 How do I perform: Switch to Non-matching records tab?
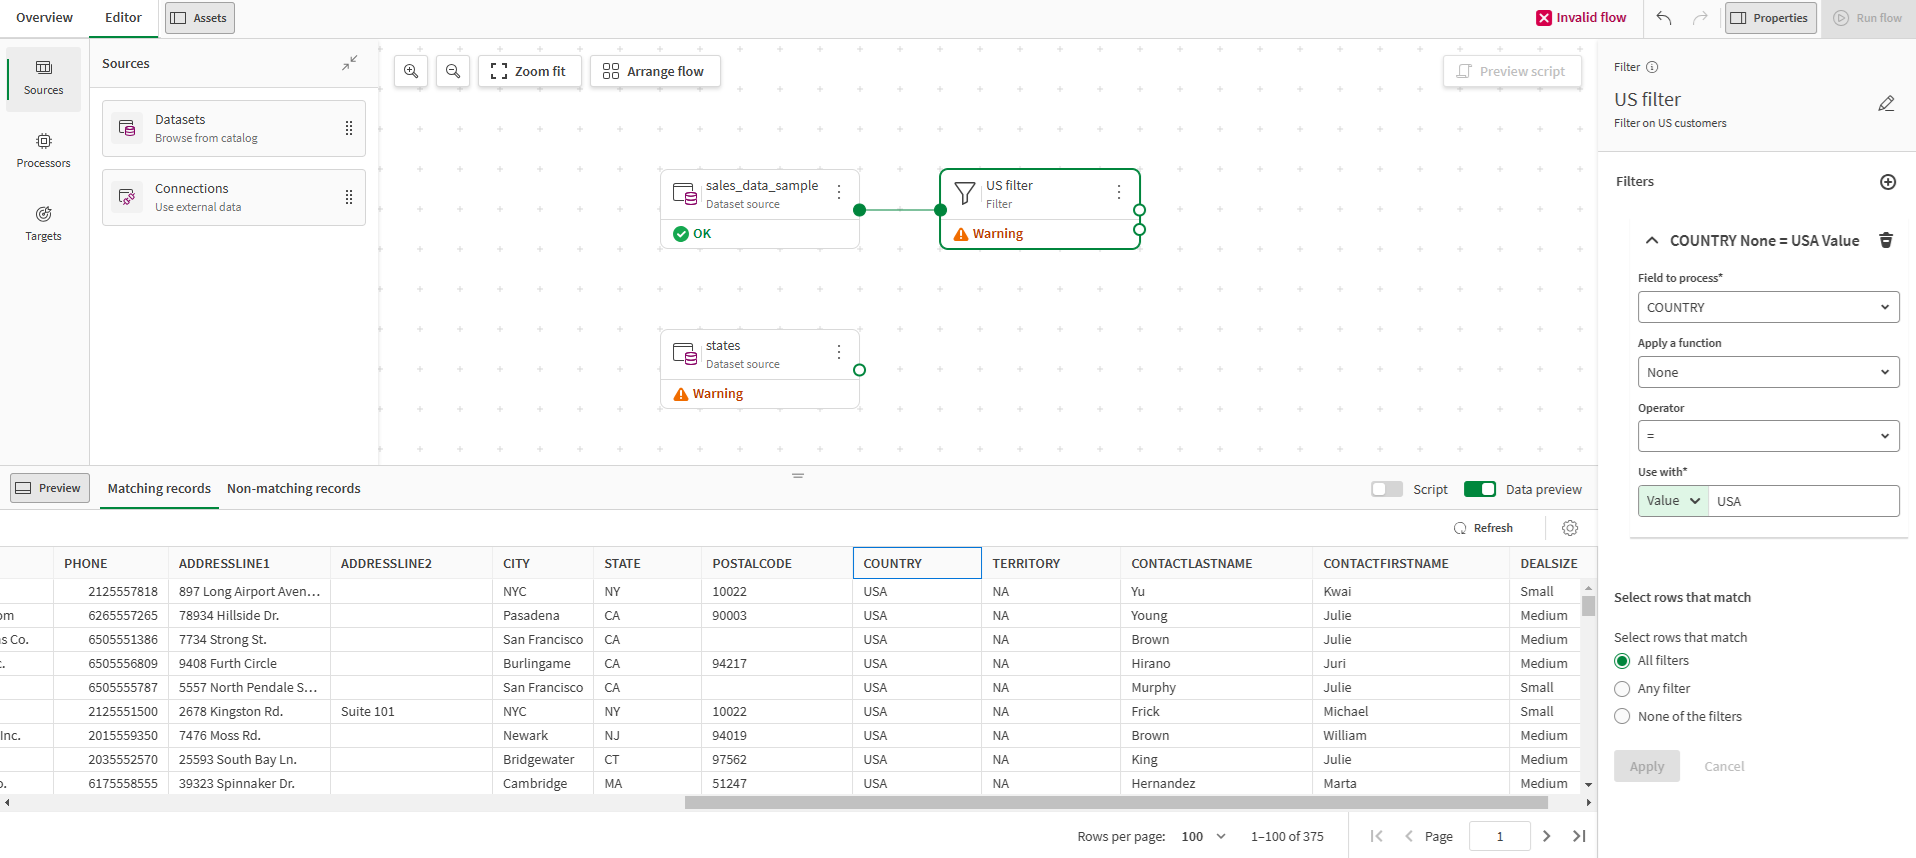pyautogui.click(x=293, y=489)
